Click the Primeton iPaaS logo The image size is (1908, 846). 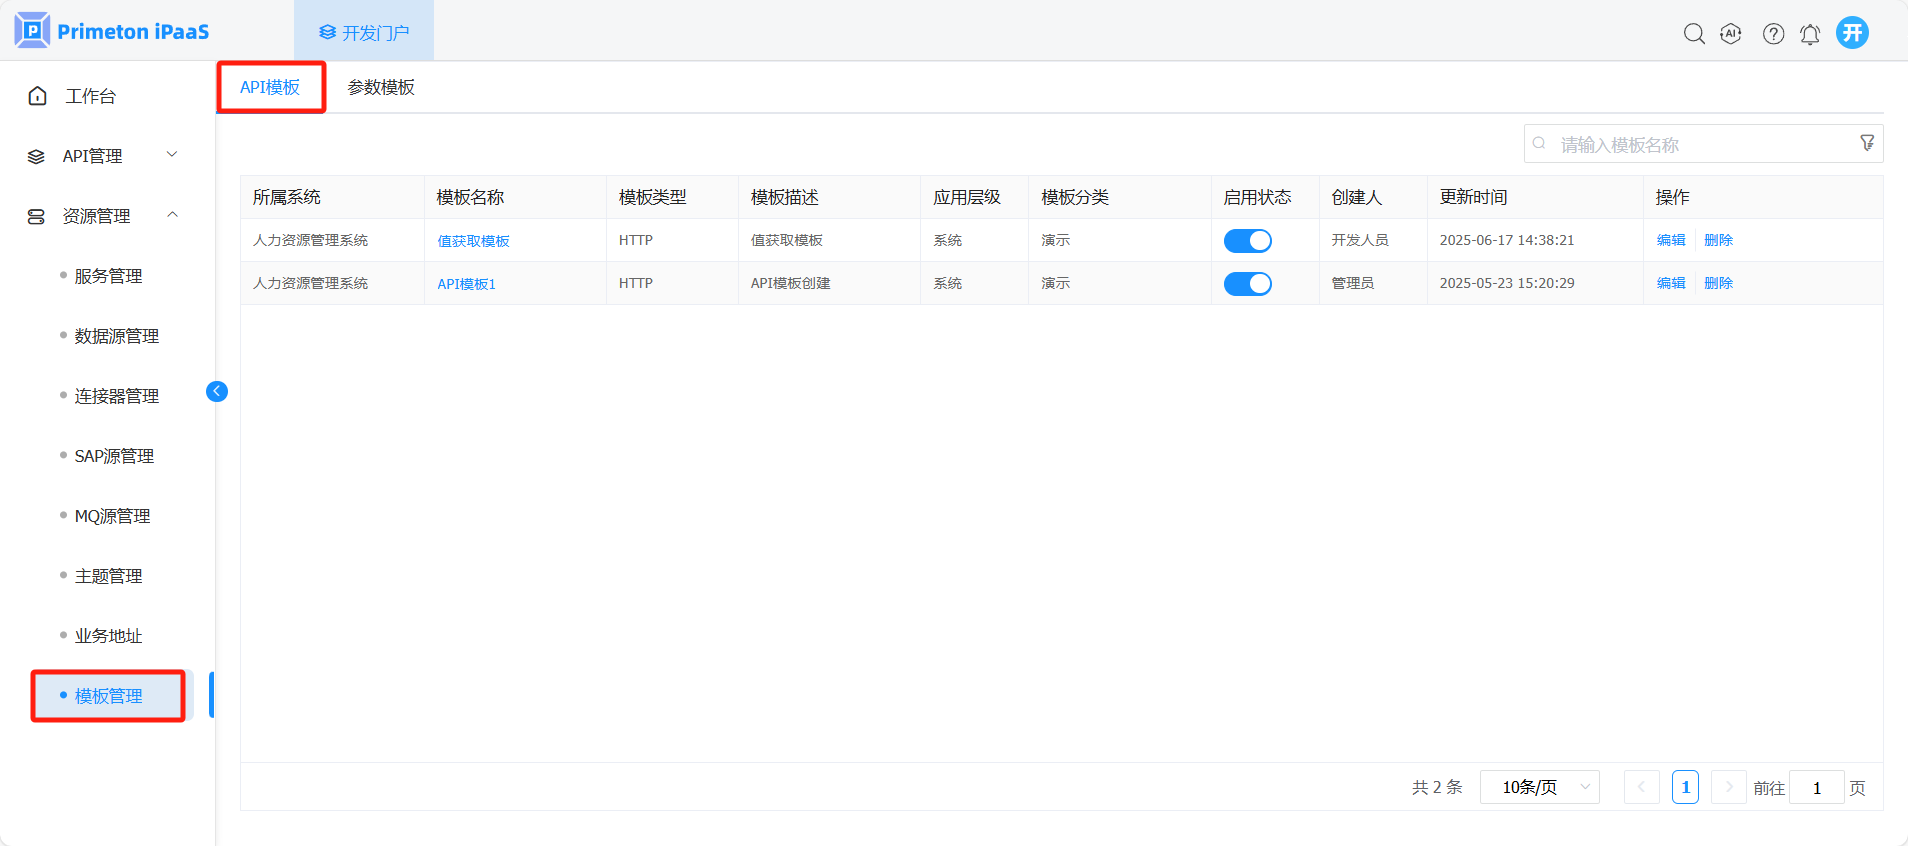pos(112,31)
